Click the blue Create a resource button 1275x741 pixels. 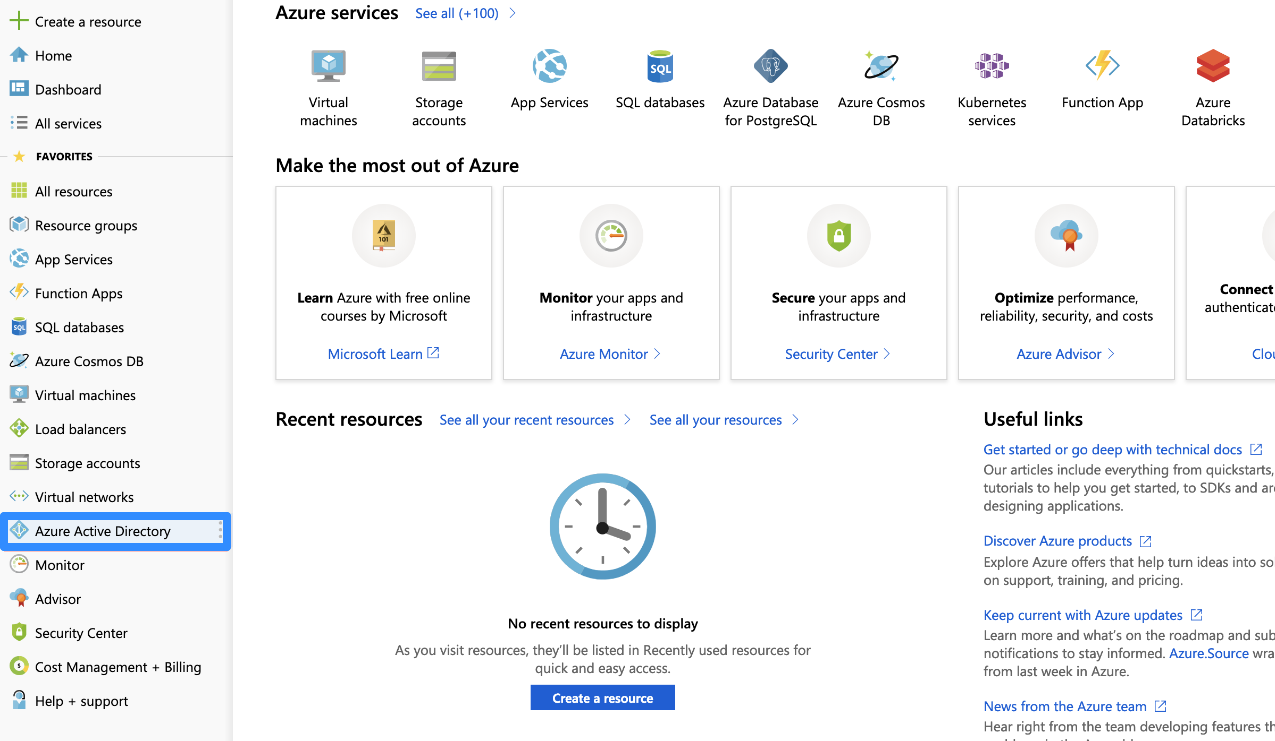pyautogui.click(x=603, y=698)
